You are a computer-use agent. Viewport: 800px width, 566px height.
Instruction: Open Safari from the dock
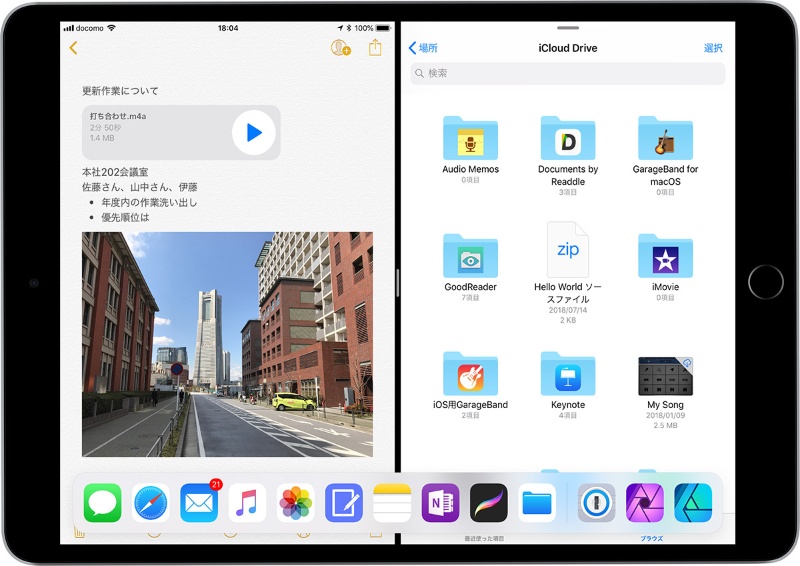(151, 503)
